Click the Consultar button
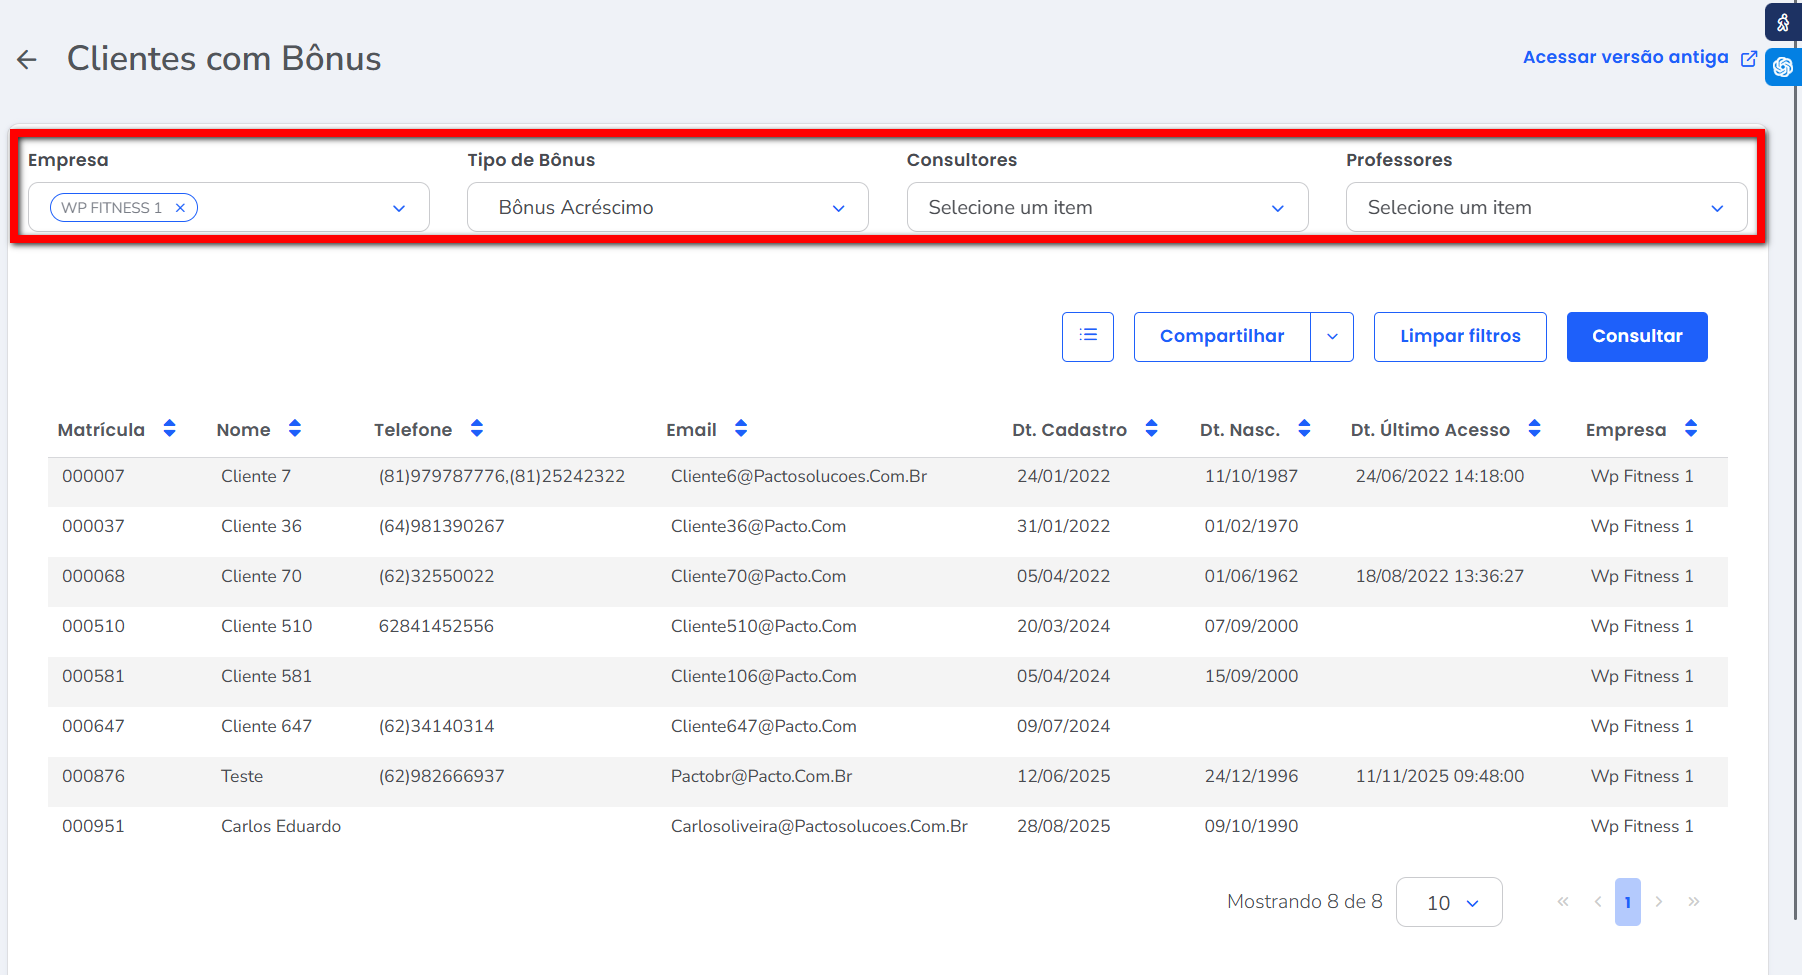1802x975 pixels. tap(1637, 337)
